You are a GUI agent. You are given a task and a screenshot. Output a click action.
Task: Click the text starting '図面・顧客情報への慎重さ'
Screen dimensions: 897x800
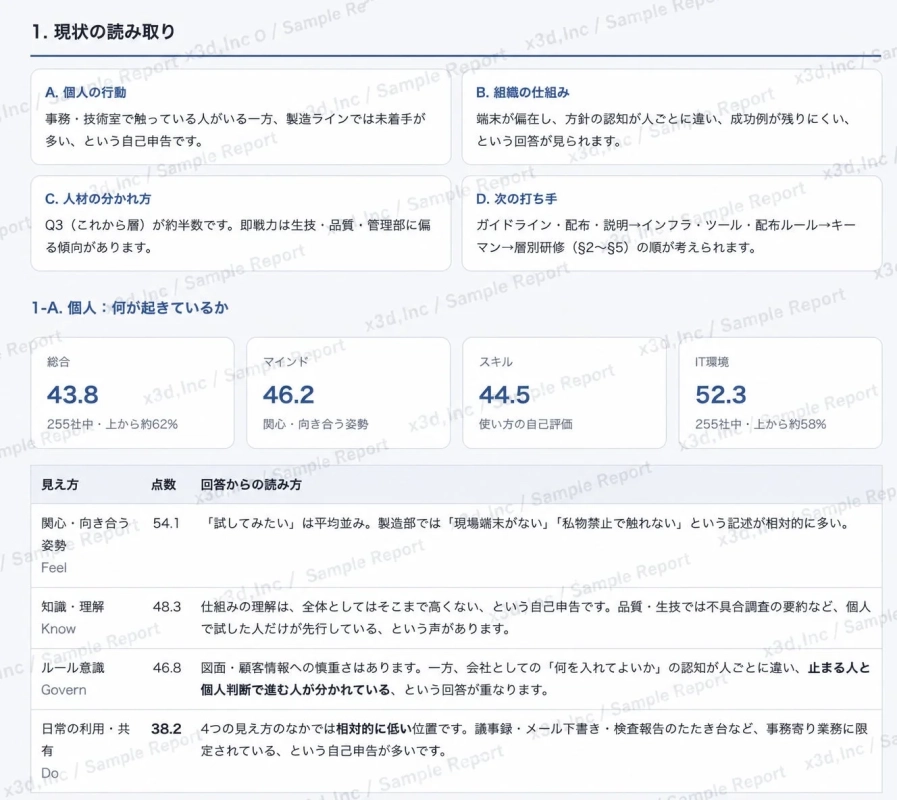point(535,678)
